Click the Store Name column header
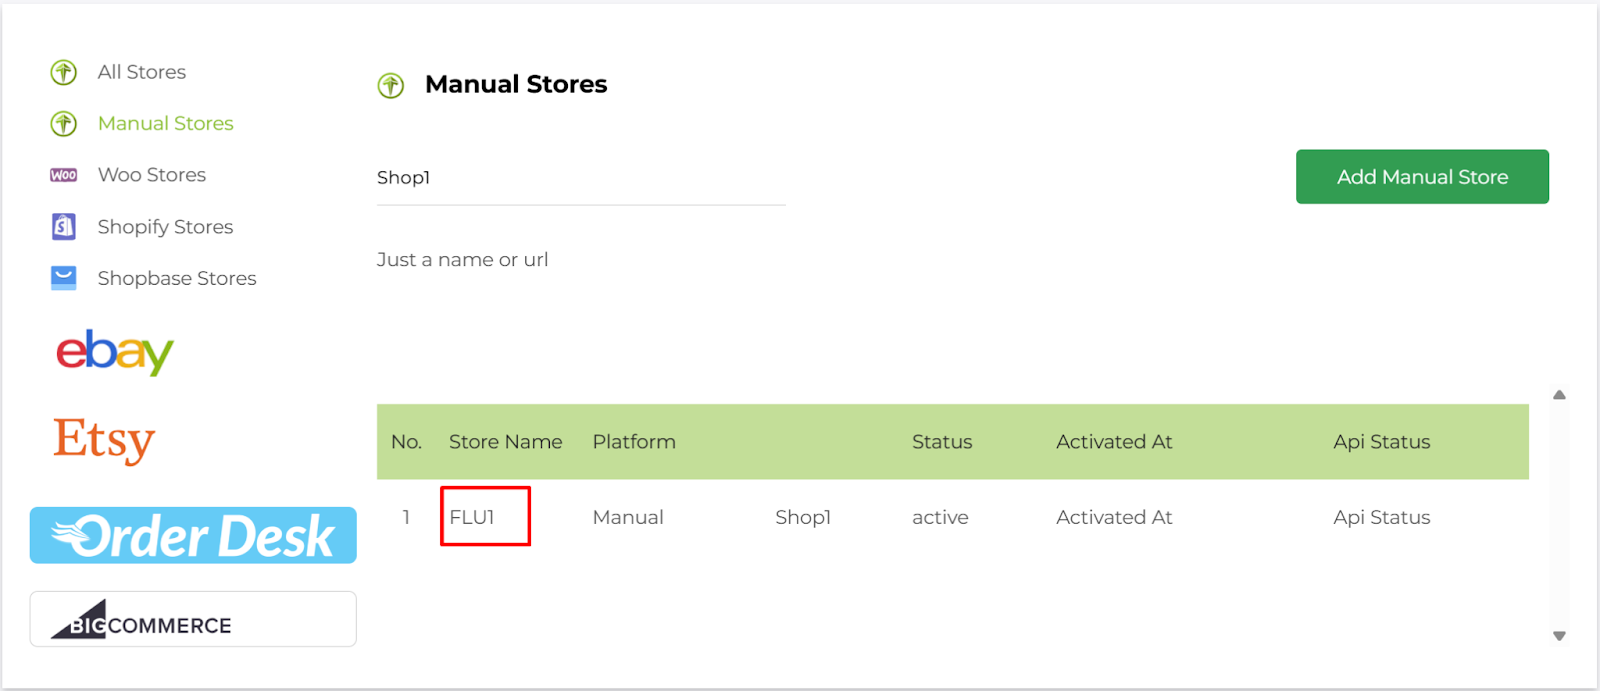This screenshot has width=1600, height=691. tap(505, 442)
